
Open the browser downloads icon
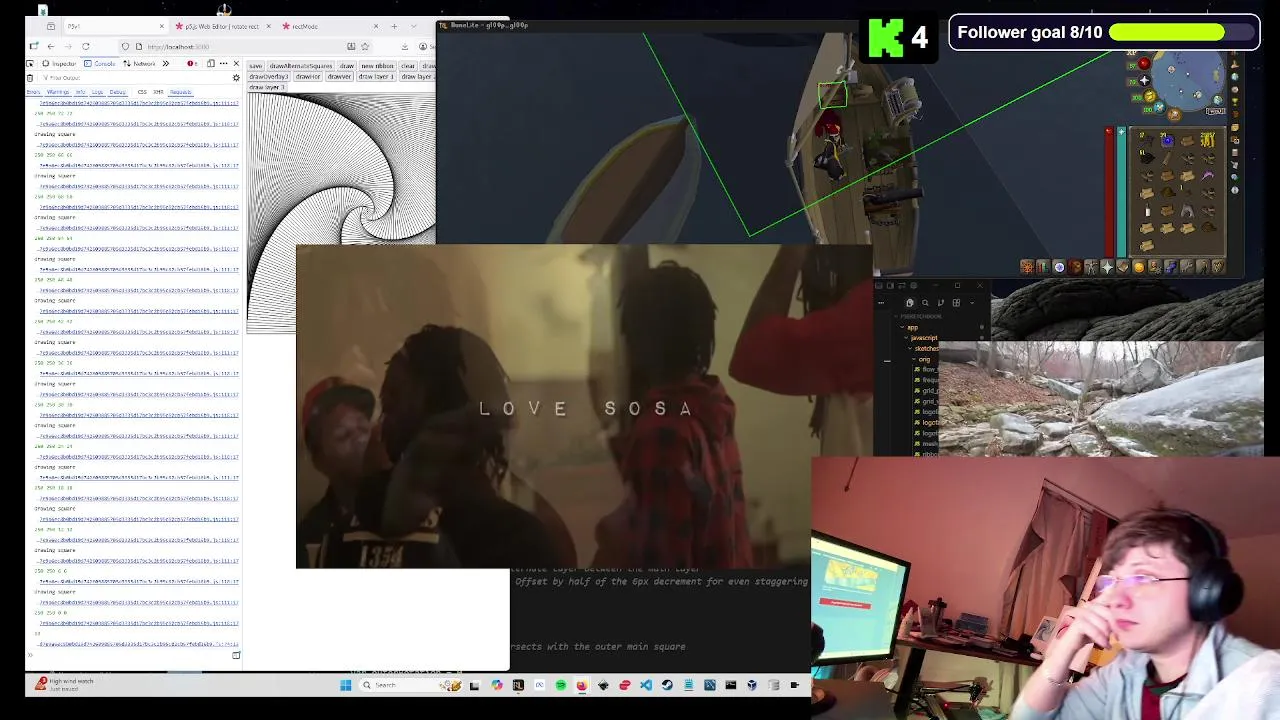click(405, 46)
